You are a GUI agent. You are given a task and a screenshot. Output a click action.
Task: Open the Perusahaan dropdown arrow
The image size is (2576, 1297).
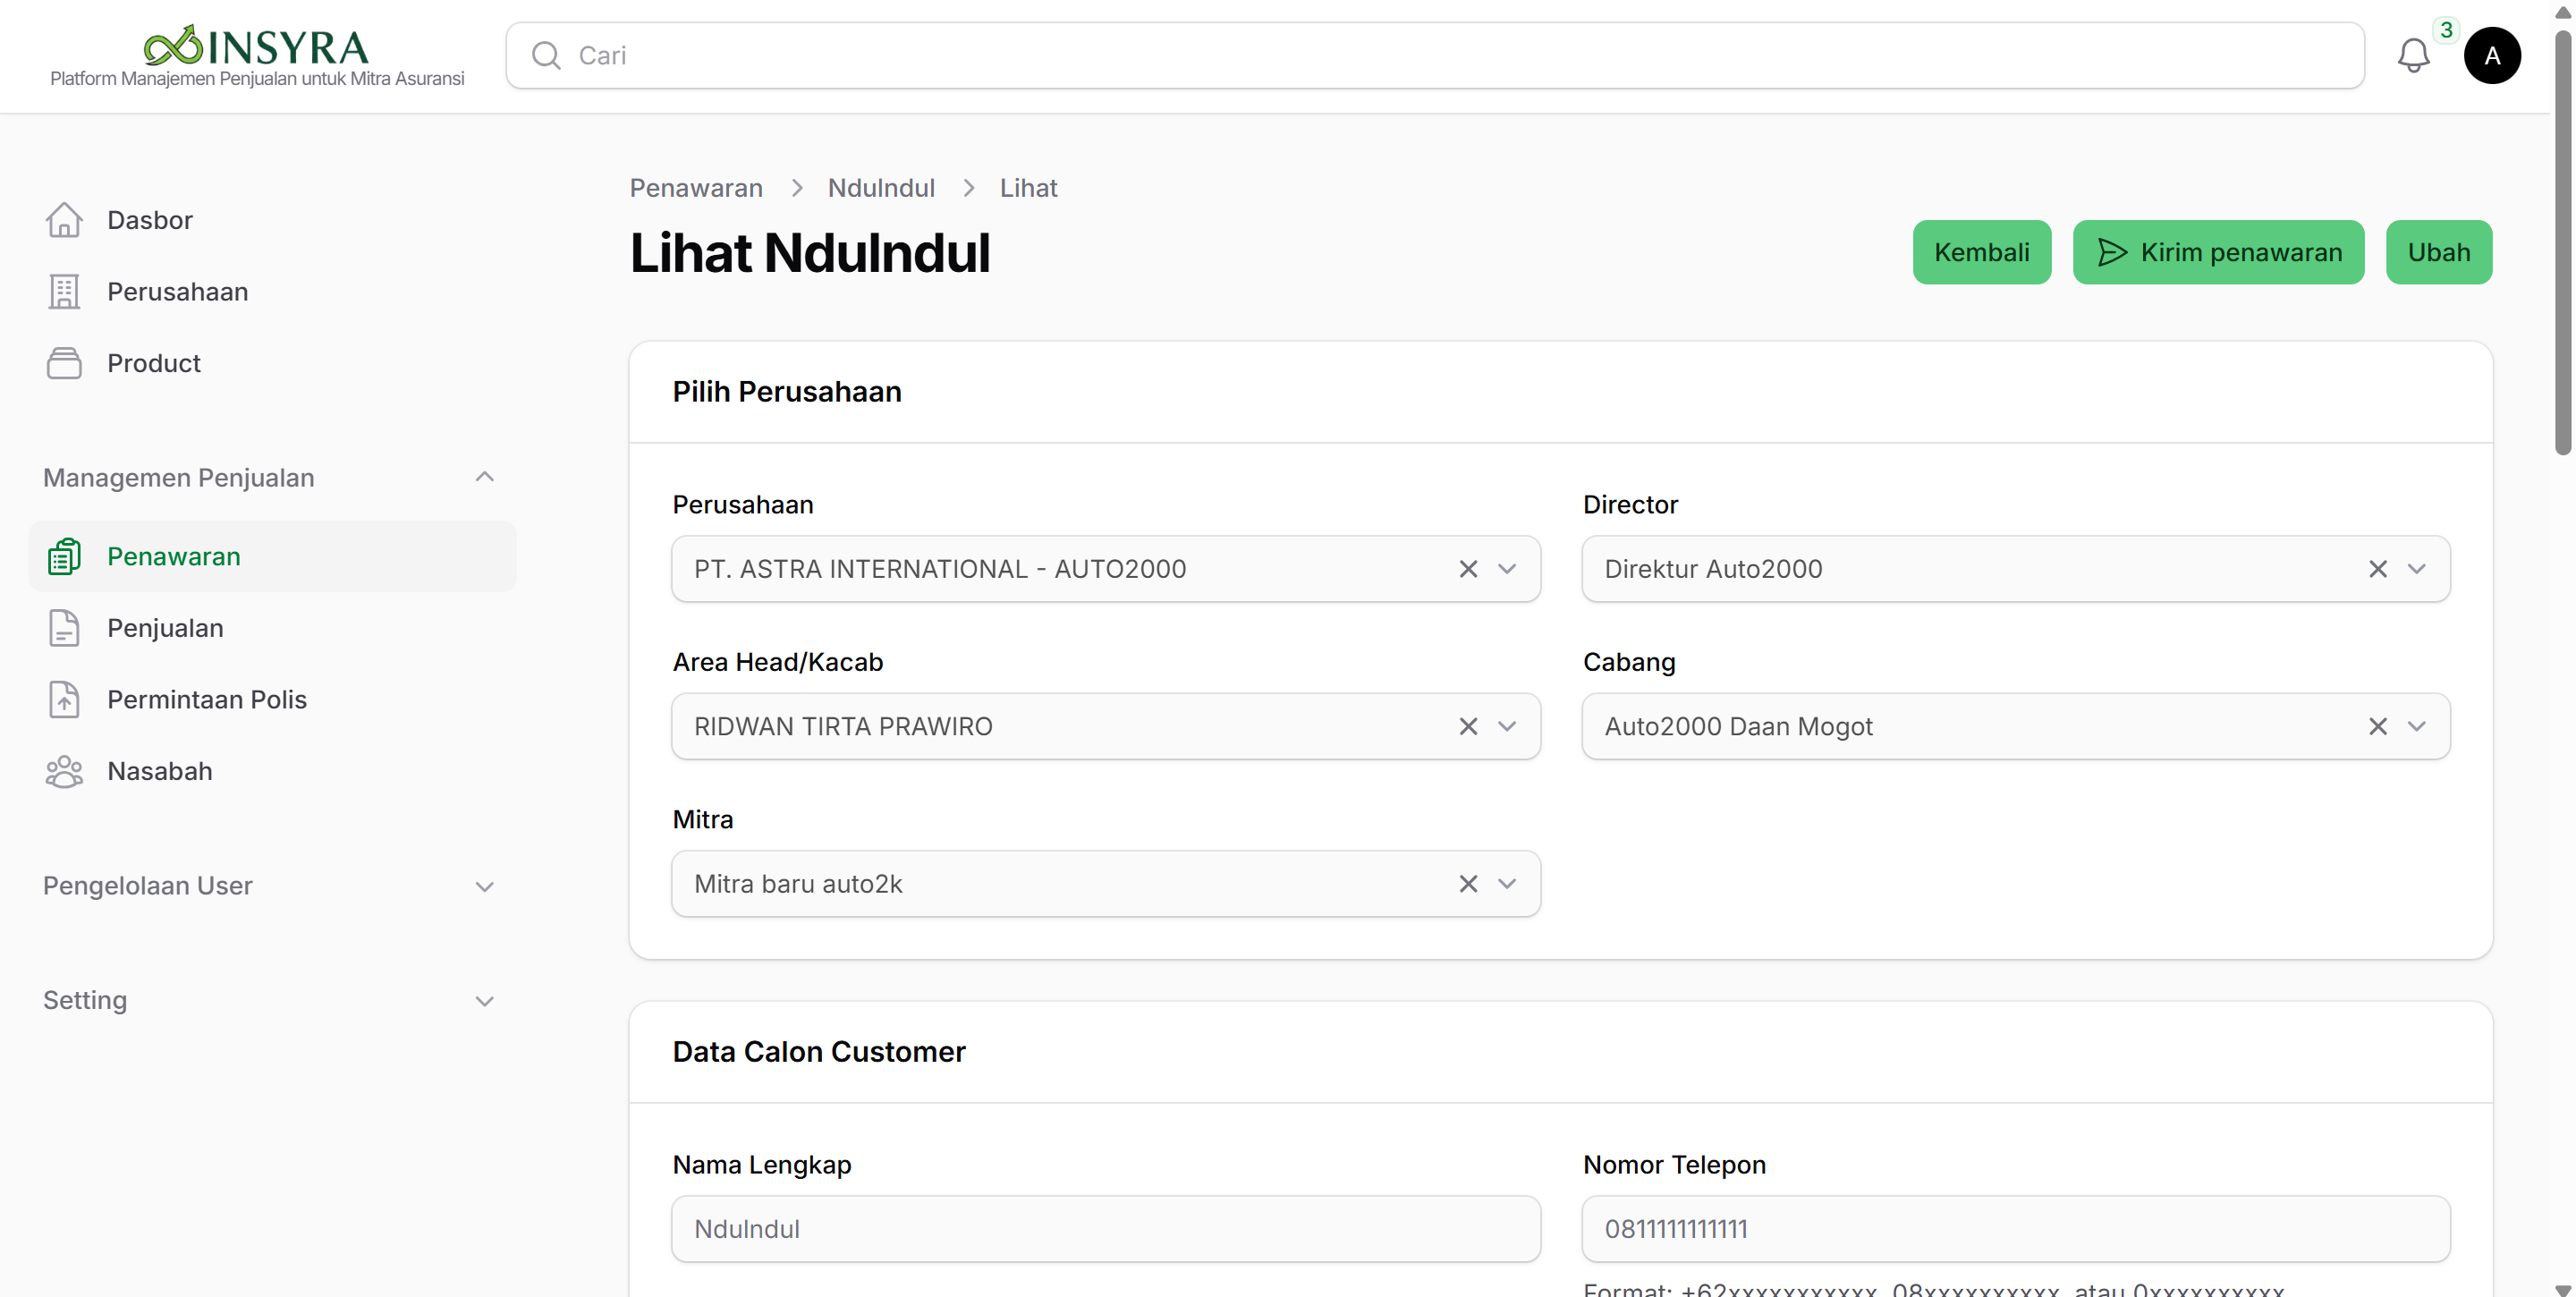click(1507, 569)
